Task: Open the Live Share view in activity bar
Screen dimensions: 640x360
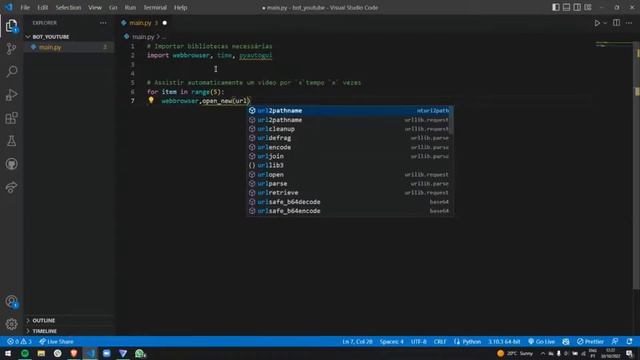Action: (x=11, y=187)
